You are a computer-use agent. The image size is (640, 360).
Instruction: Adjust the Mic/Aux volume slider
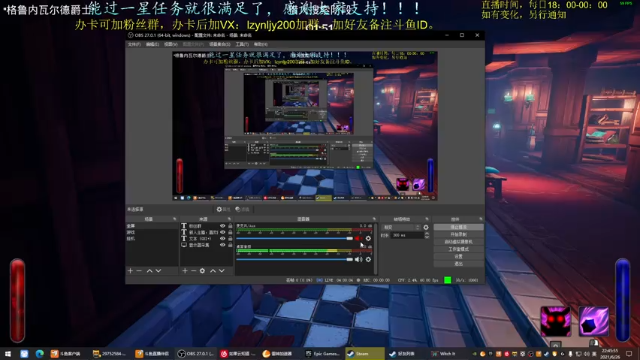(x=294, y=238)
